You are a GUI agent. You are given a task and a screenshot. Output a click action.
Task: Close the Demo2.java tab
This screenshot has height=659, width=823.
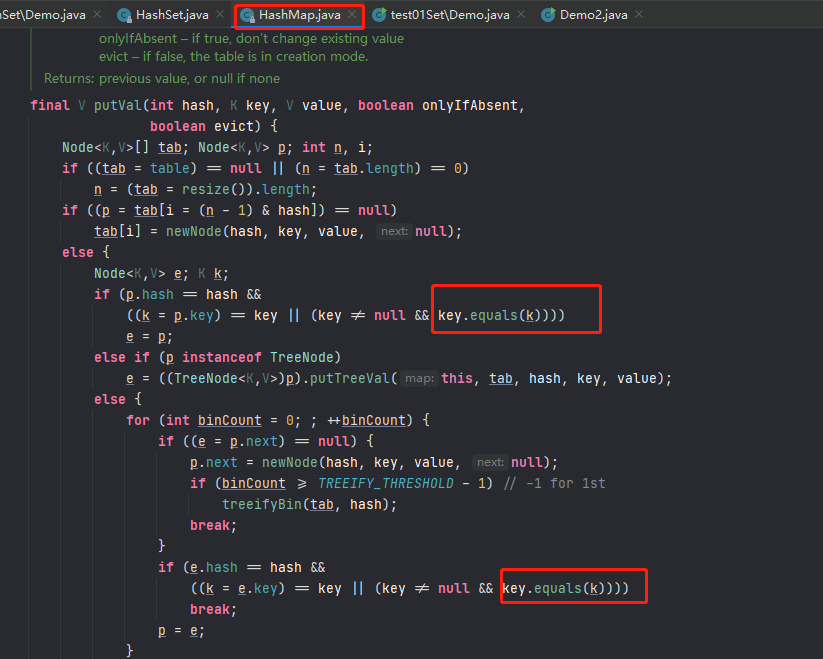639,15
